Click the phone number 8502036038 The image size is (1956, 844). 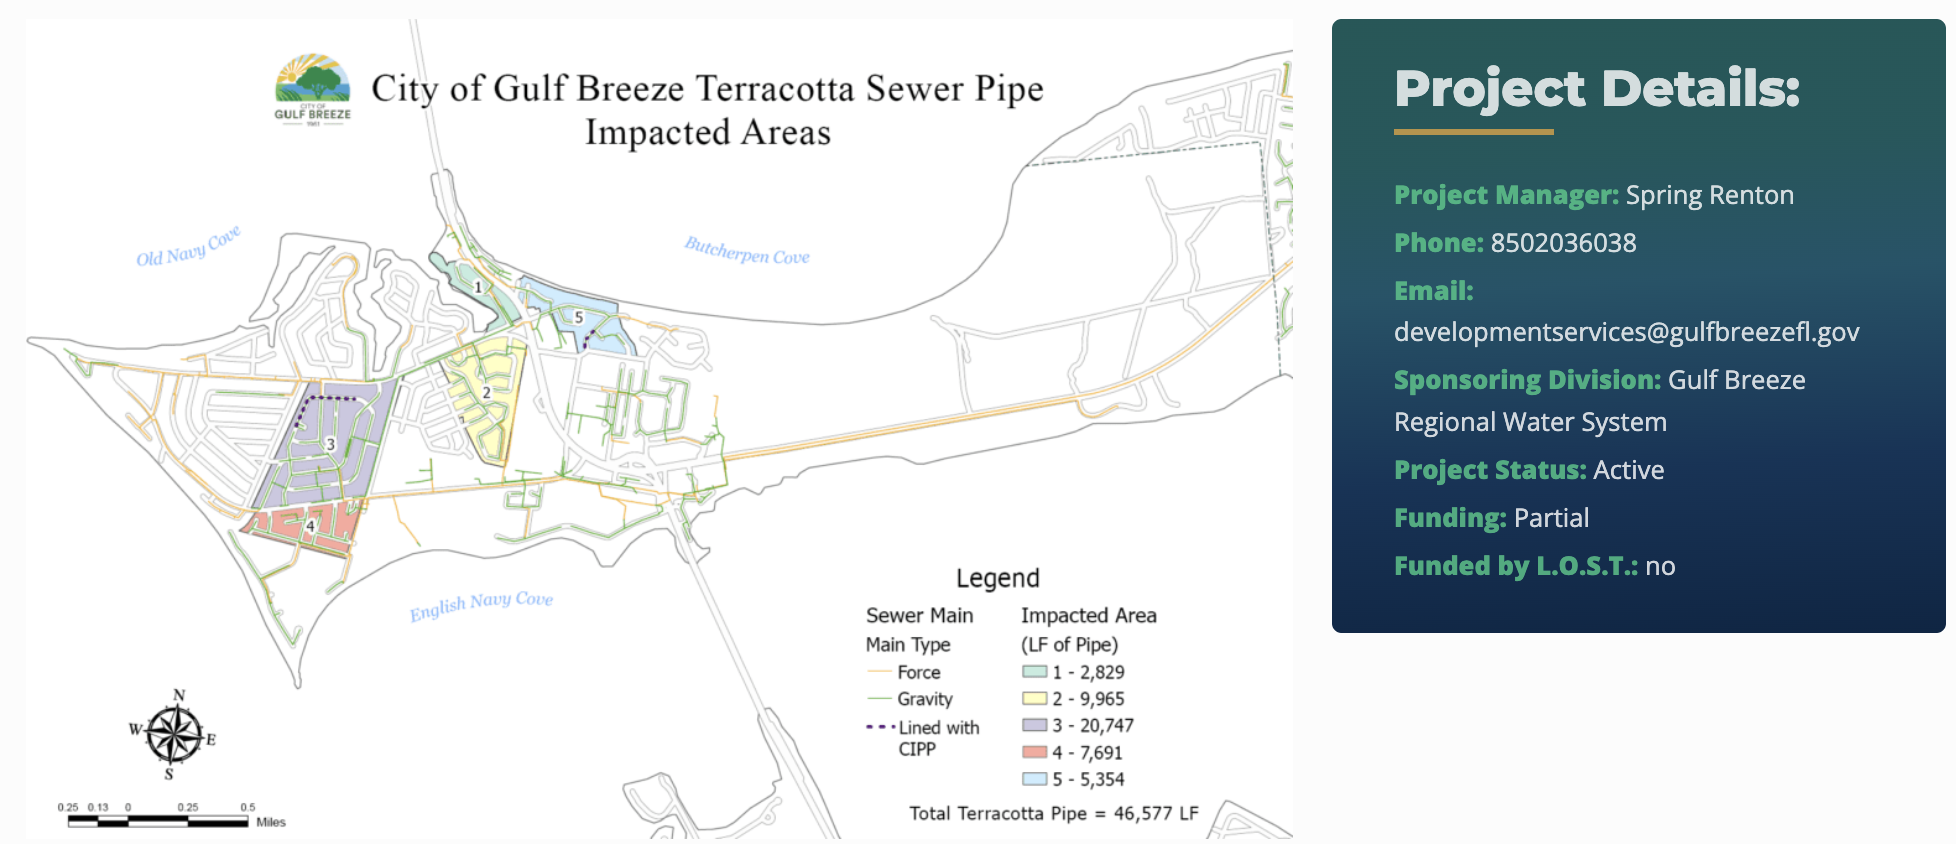1563,243
